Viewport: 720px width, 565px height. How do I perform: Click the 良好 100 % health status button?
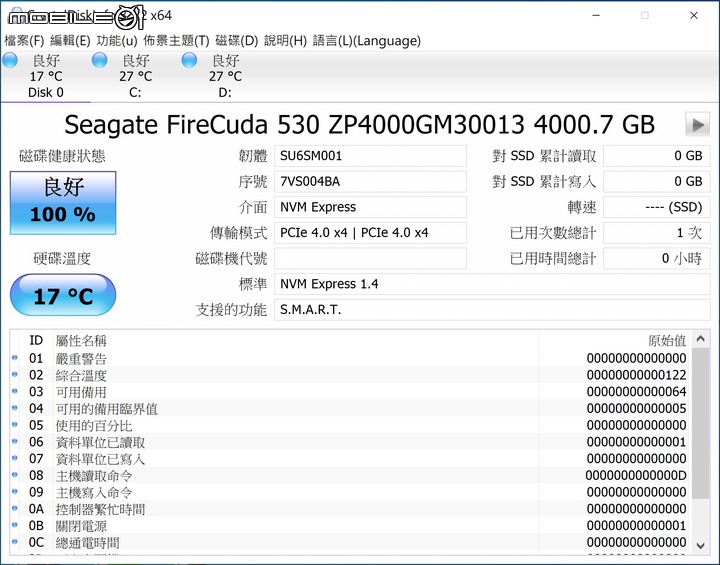[63, 203]
